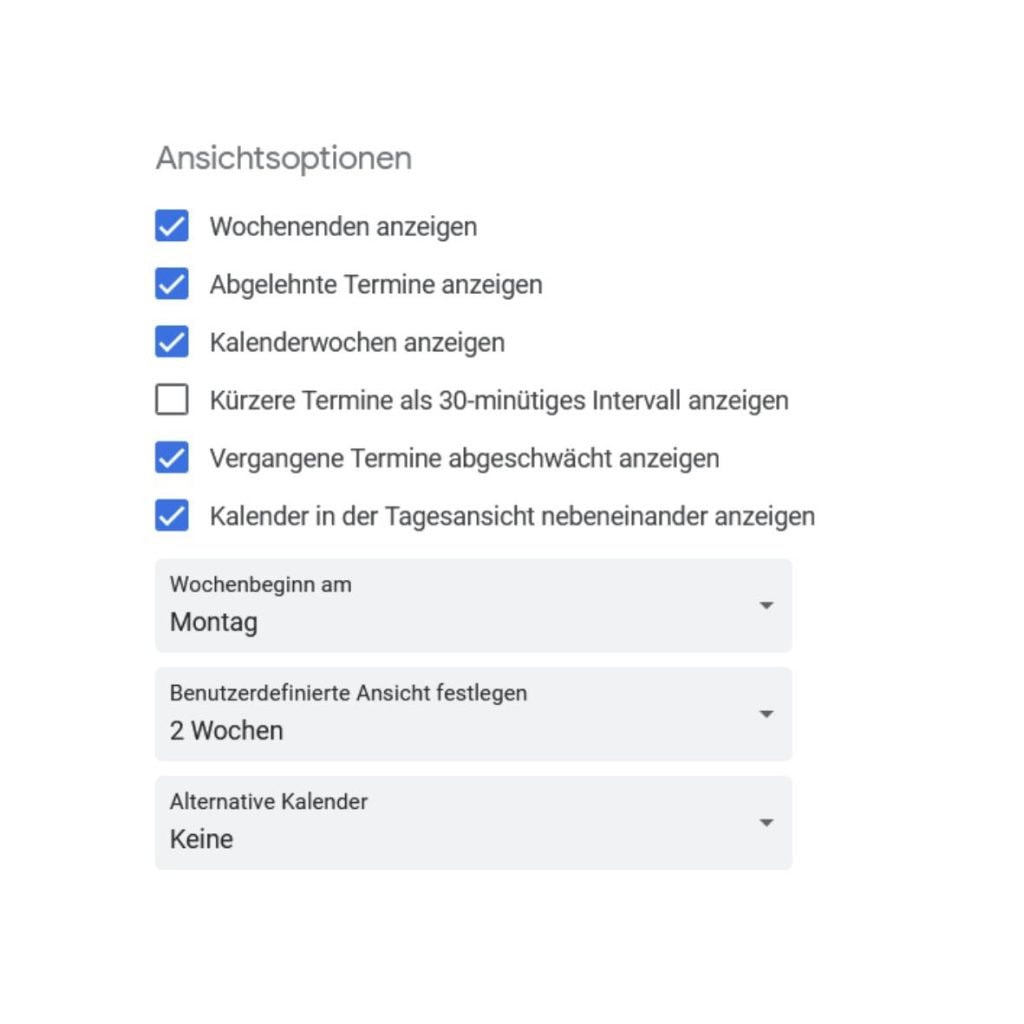
Task: Click the Alternative Kalender dropdown arrow
Action: pyautogui.click(x=767, y=822)
